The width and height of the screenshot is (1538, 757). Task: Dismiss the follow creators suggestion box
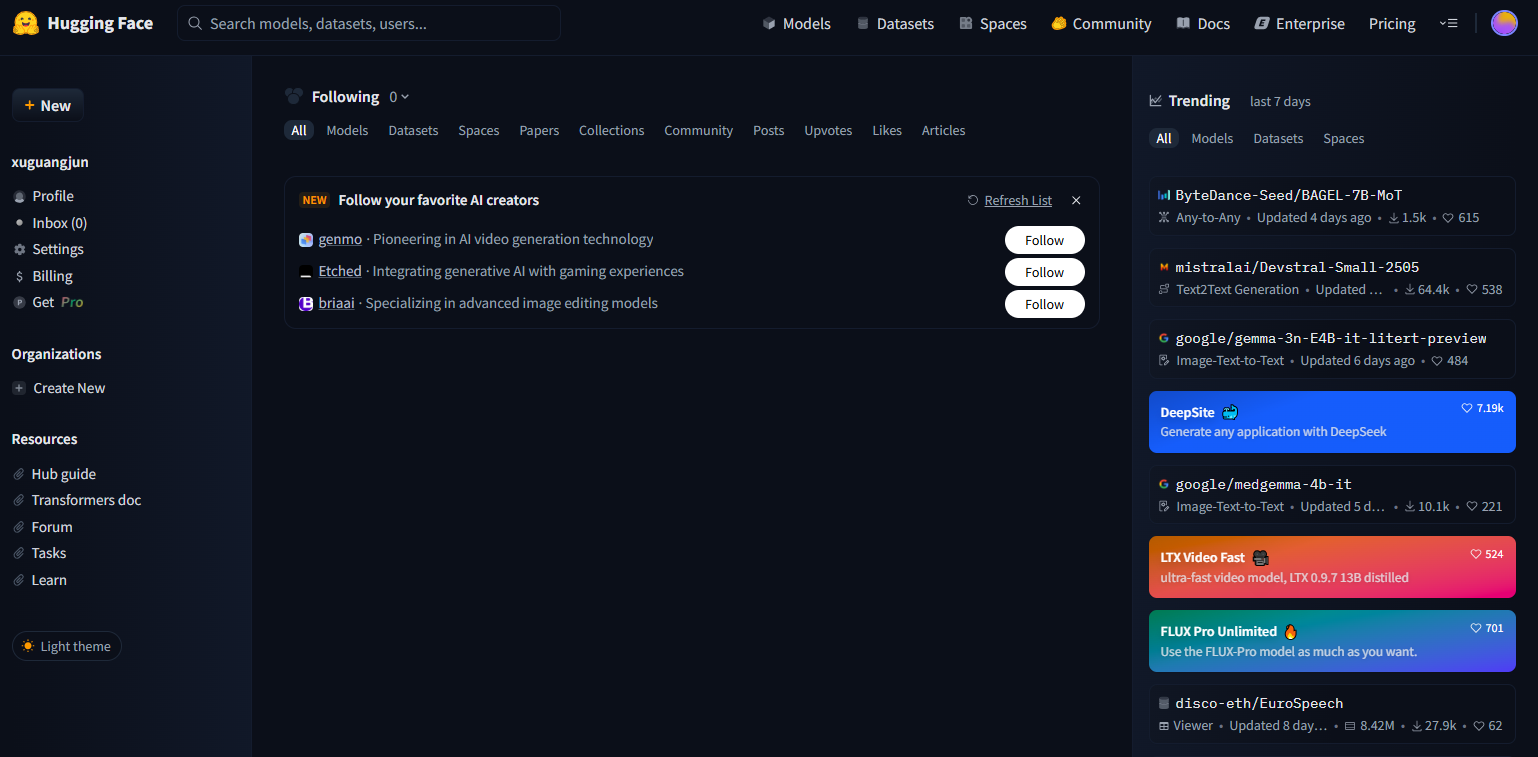tap(1076, 200)
